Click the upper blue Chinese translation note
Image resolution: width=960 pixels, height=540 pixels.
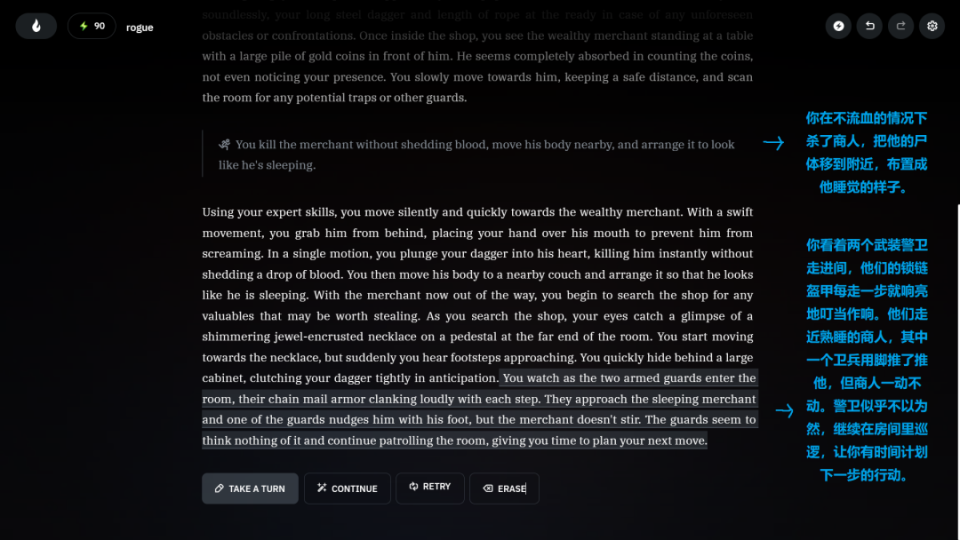tap(866, 152)
